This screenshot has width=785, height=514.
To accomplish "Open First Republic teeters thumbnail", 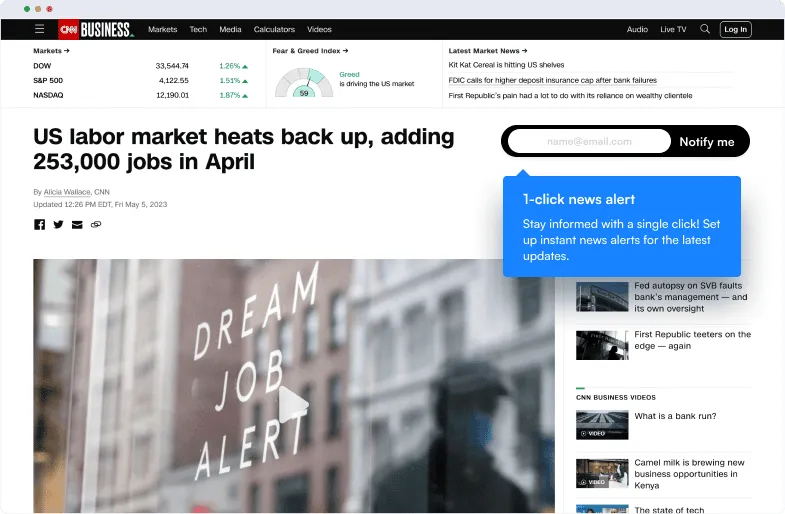I will tap(602, 345).
